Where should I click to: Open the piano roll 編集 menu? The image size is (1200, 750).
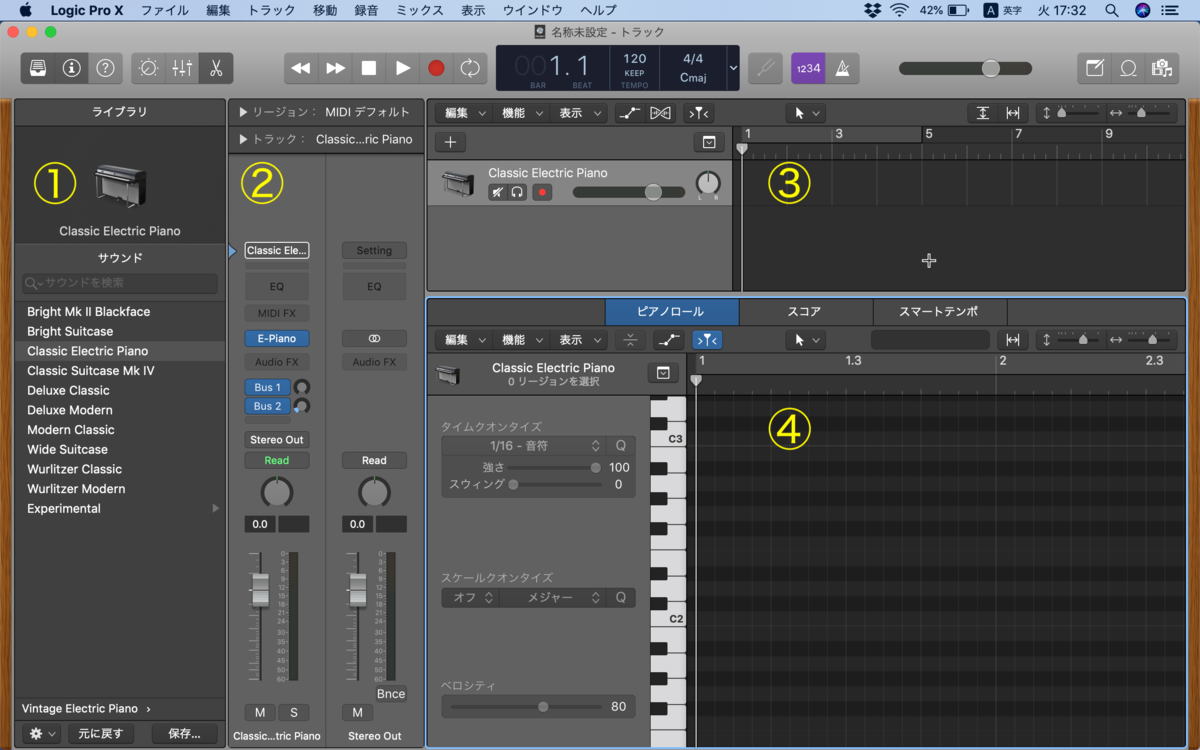[463, 340]
